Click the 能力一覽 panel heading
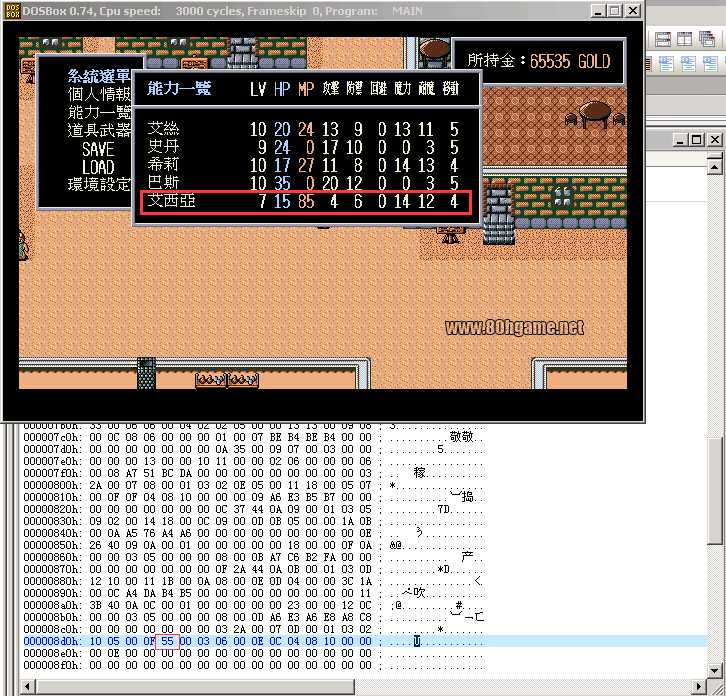Viewport: 726px width, 696px height. click(179, 88)
